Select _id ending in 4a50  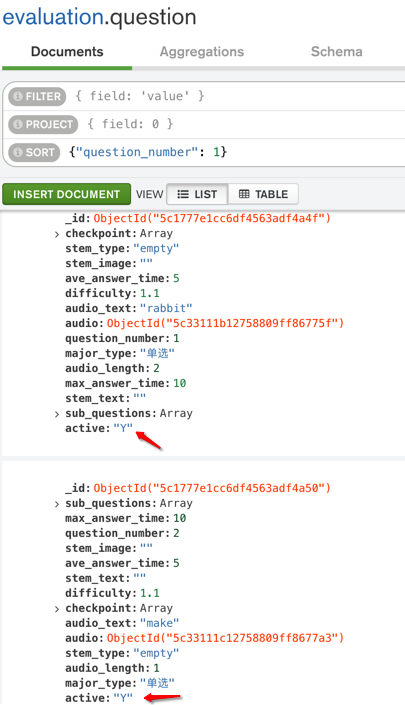pyautogui.click(x=212, y=488)
